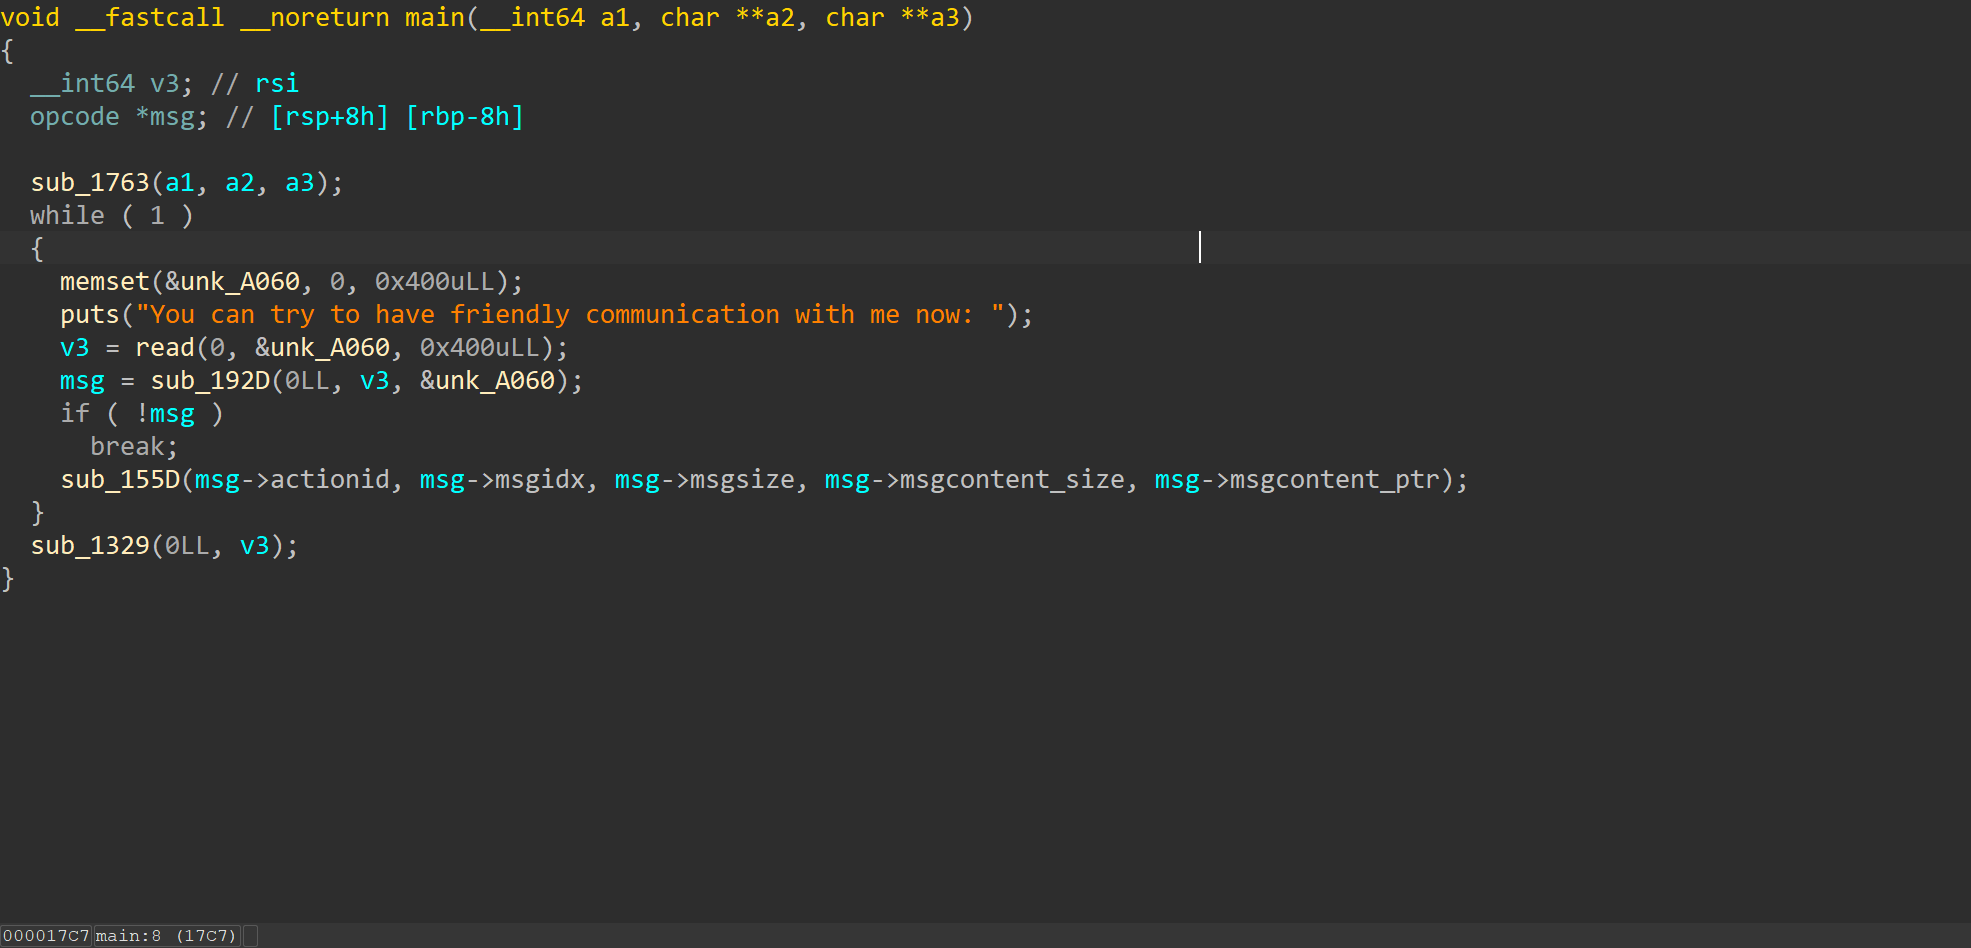The image size is (1971, 948).
Task: Click the main function name in signature
Action: (x=435, y=18)
